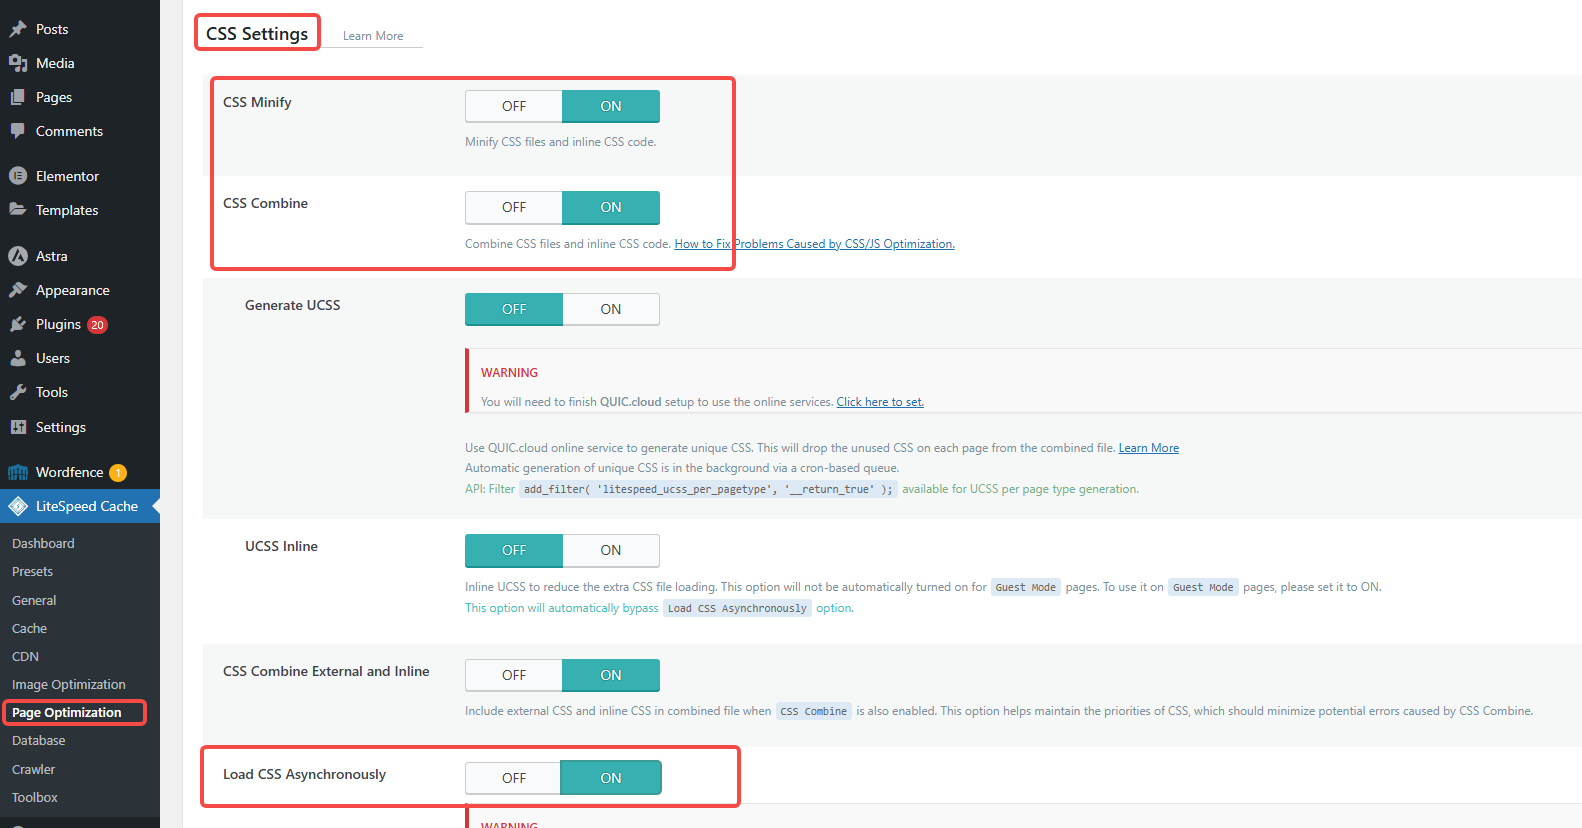Switch UCSS Inline to ON
This screenshot has height=828, width=1582.
(x=610, y=550)
